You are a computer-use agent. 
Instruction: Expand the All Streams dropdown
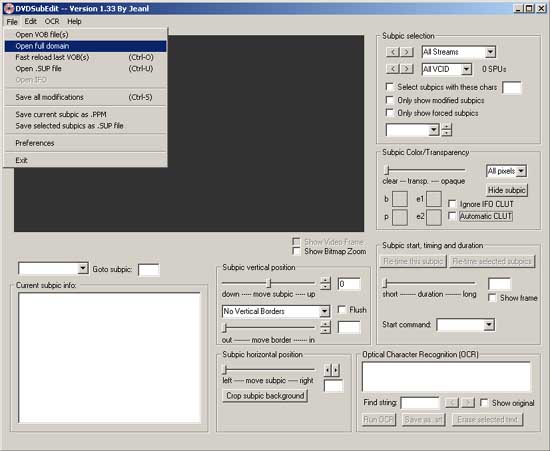pos(490,52)
